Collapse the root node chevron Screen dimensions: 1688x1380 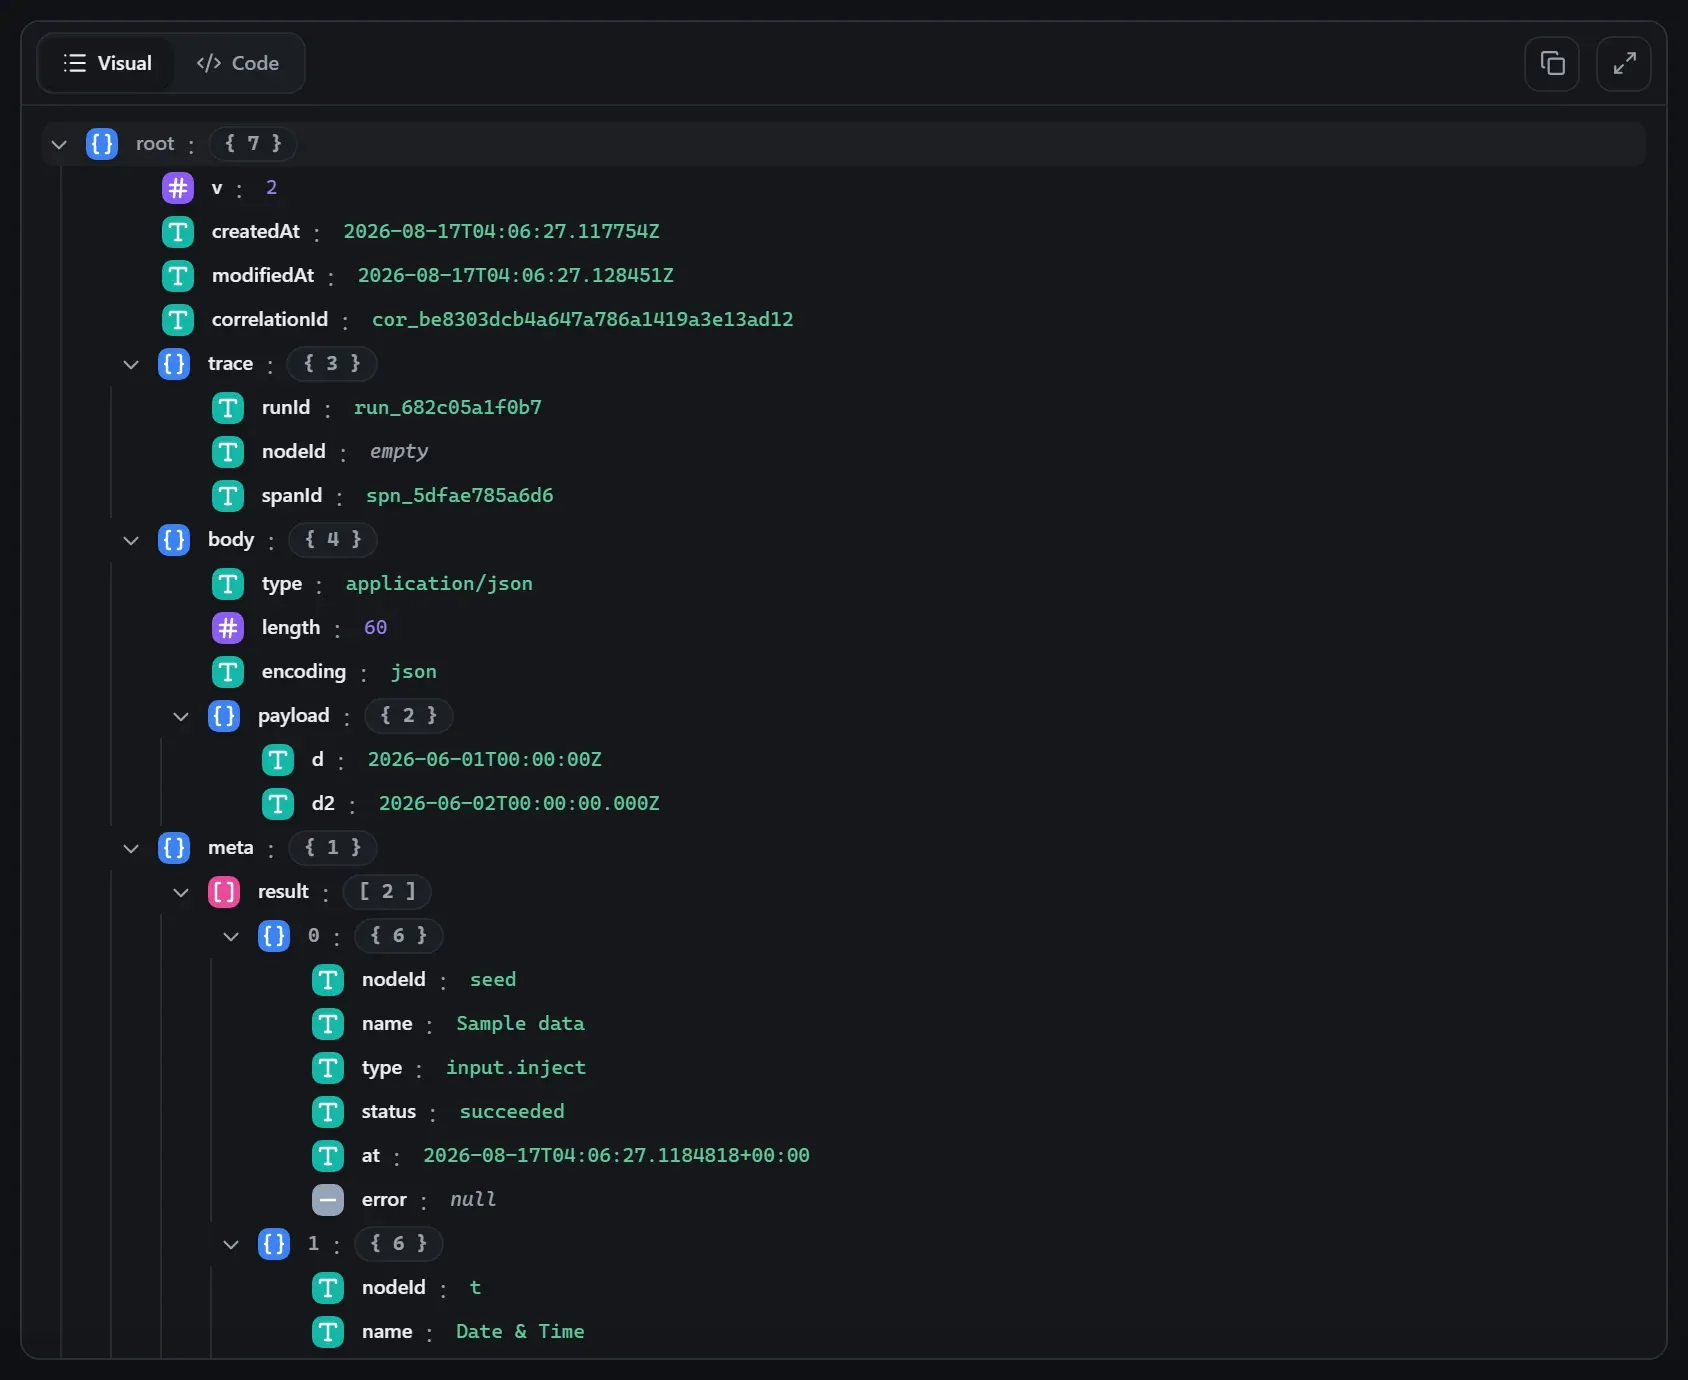click(59, 144)
